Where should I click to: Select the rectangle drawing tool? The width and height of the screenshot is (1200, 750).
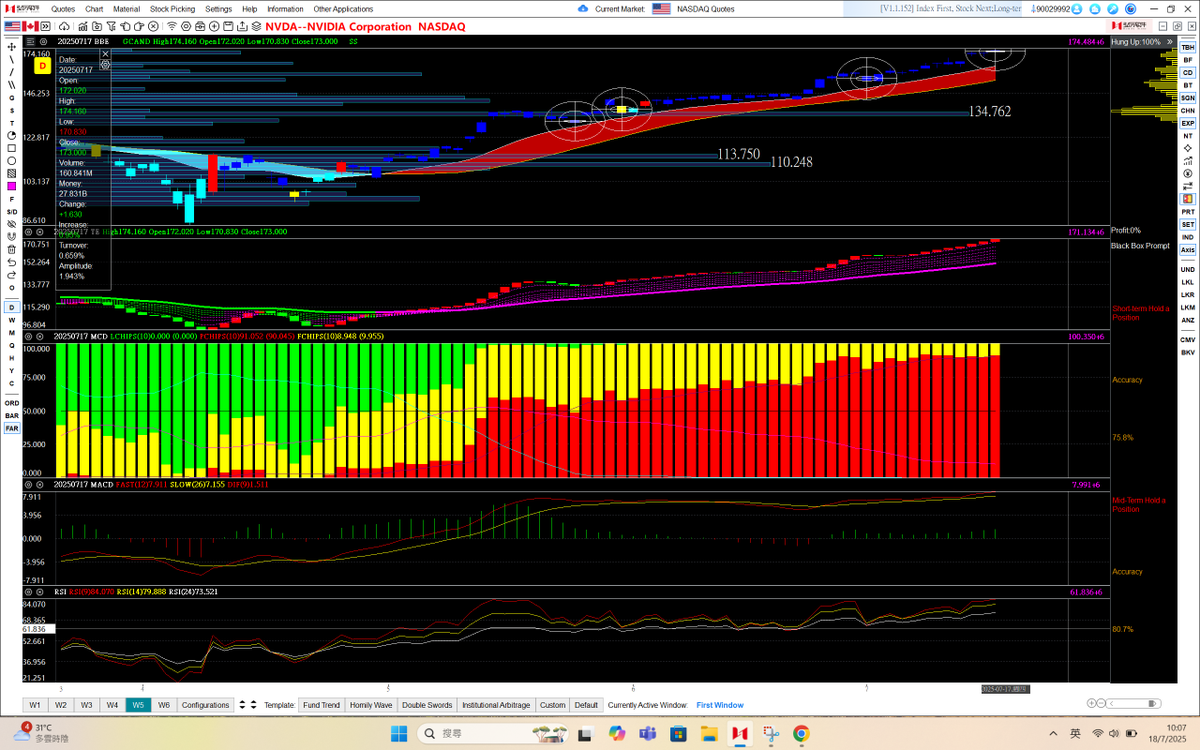point(12,148)
